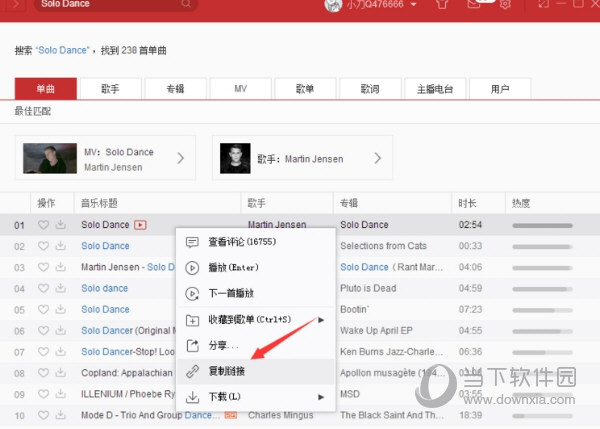
Task: Switch to the 单曲 (Songs) tab
Action: coord(46,89)
